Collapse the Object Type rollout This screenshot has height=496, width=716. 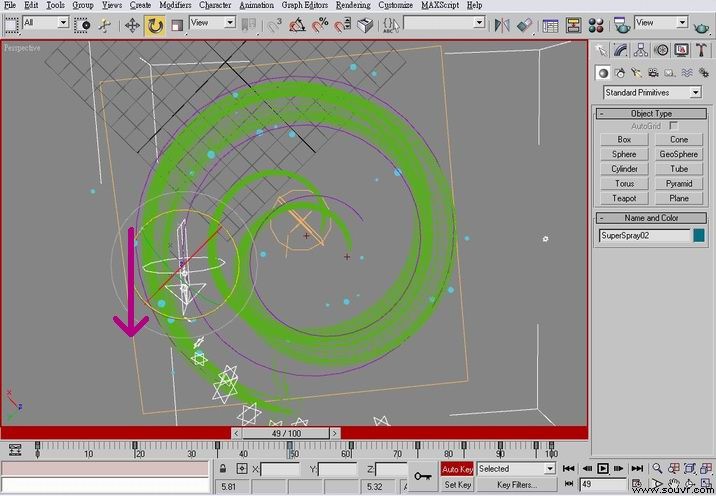pos(651,114)
